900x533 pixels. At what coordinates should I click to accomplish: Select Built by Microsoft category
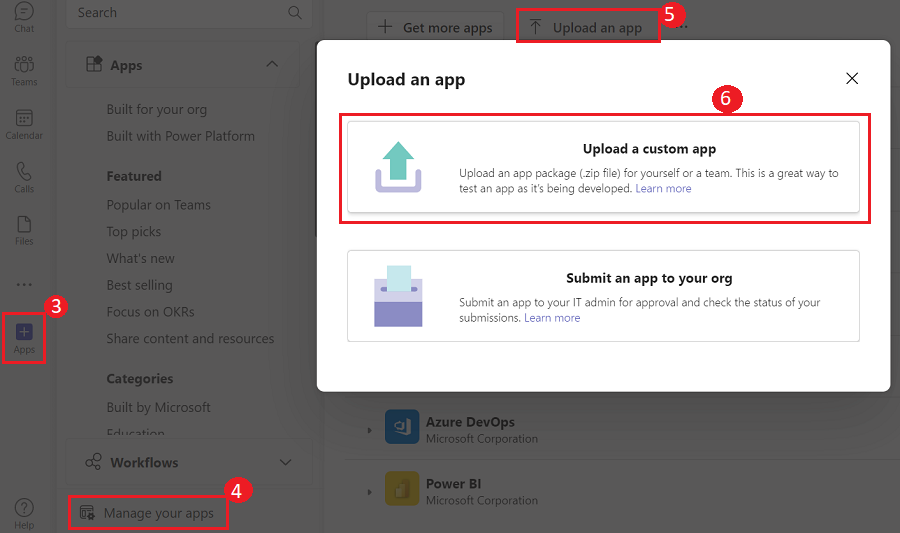coord(158,407)
